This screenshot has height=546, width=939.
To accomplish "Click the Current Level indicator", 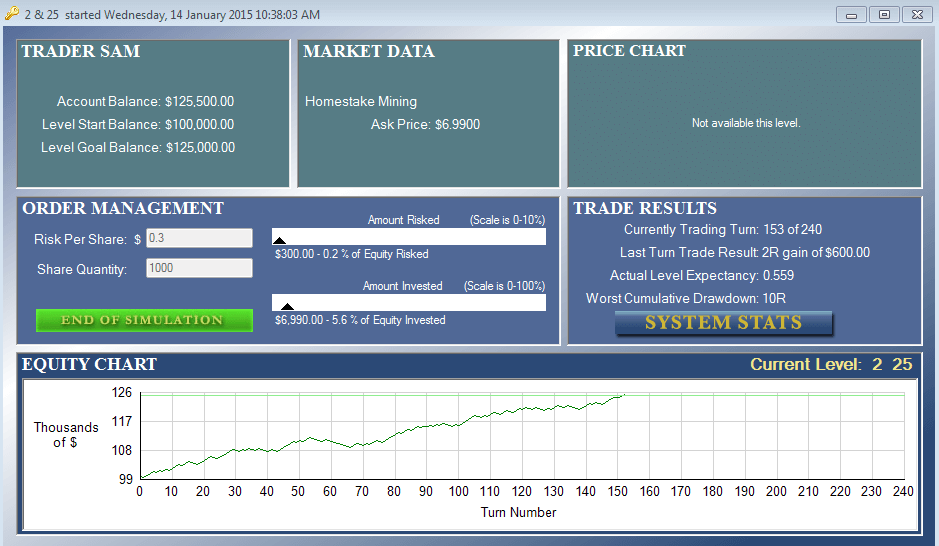I will pos(831,364).
